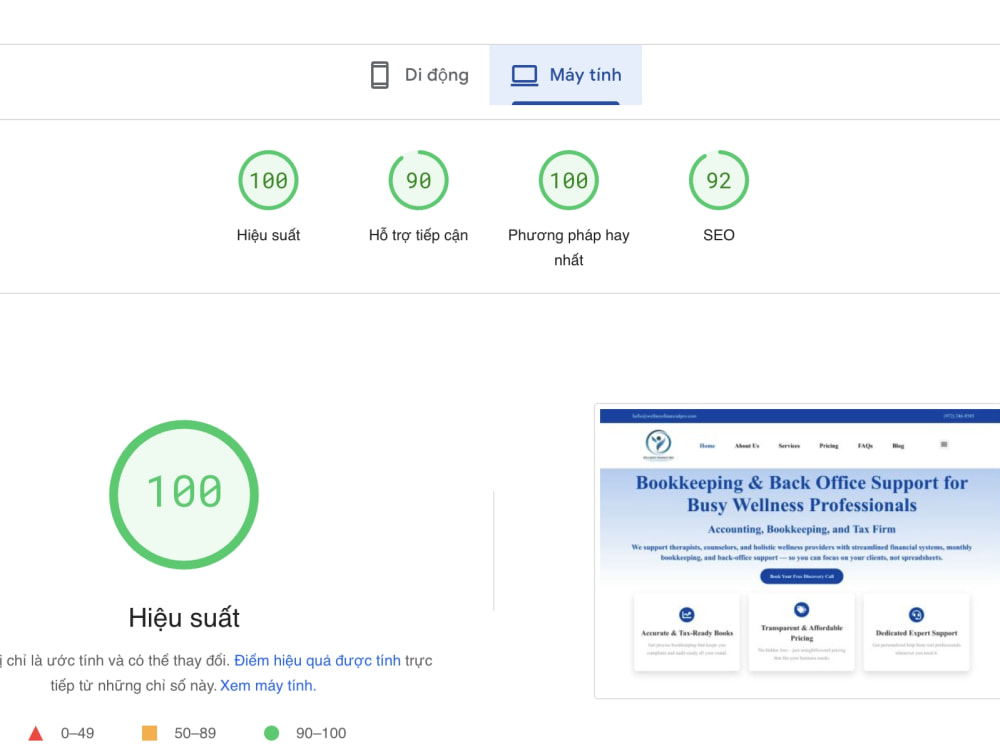Click Blog in the preview navigation
The image size is (1000, 750).
[898, 446]
